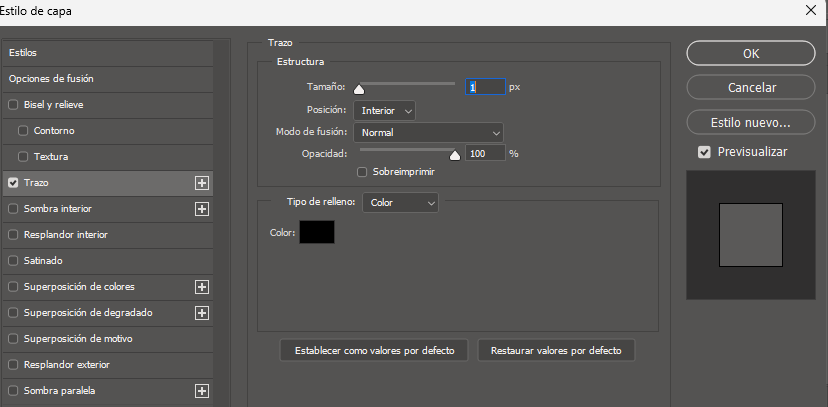
Task: Open the black stroke Color swatch
Action: [x=317, y=232]
